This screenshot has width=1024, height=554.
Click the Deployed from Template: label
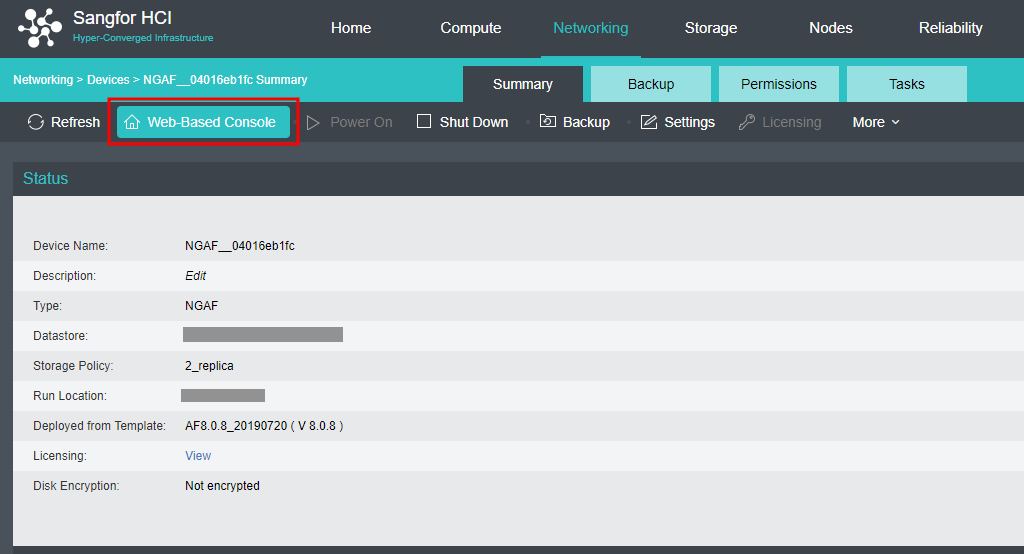pos(99,426)
